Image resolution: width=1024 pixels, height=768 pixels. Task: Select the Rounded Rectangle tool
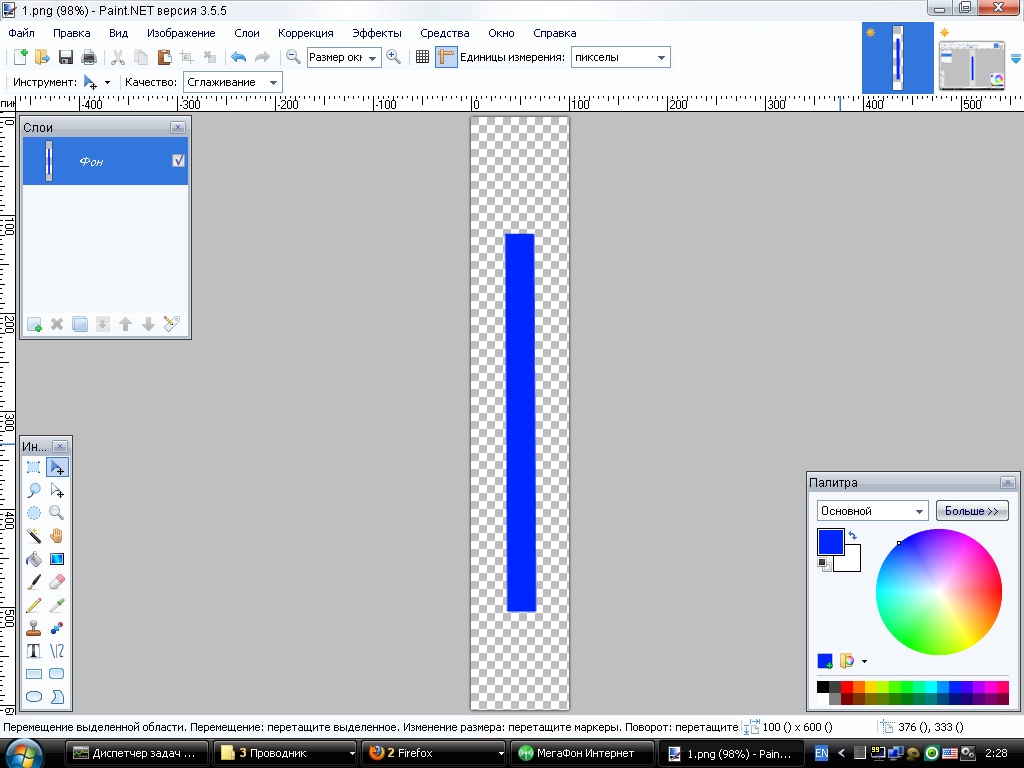point(57,673)
